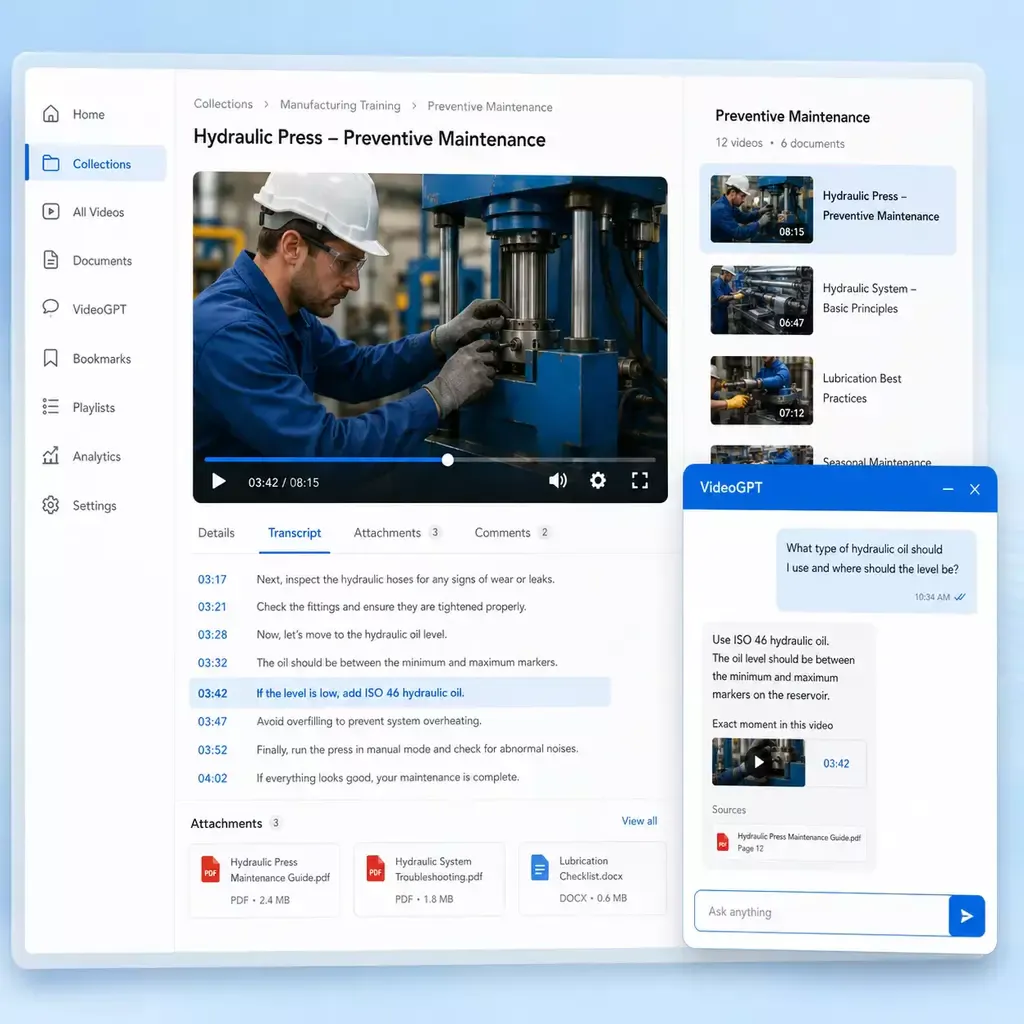Select the Collections folder icon in sidebar
Image resolution: width=1024 pixels, height=1024 pixels.
(x=51, y=163)
